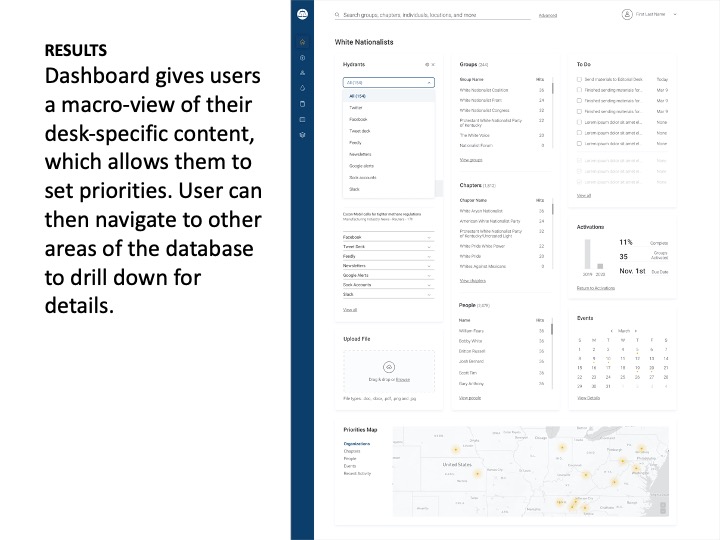This screenshot has width=720, height=540.
Task: Check 'Send materials to Editorial Desk' to-do
Action: (579, 79)
